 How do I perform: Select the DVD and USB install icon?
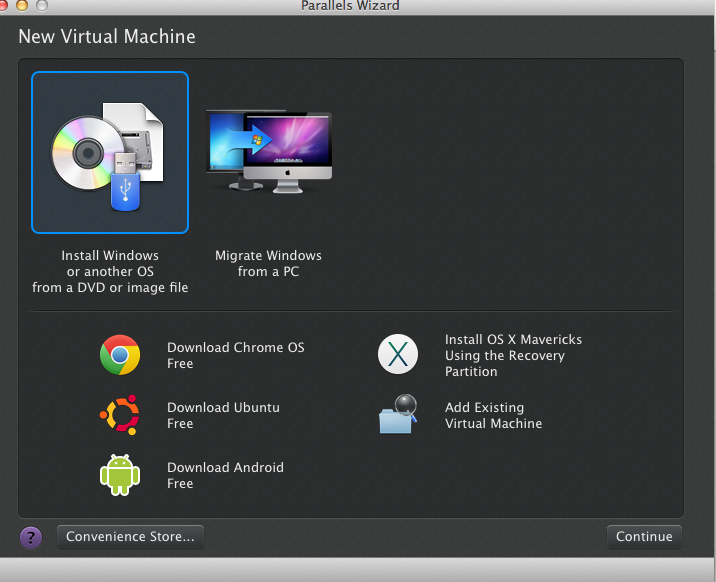click(x=109, y=152)
